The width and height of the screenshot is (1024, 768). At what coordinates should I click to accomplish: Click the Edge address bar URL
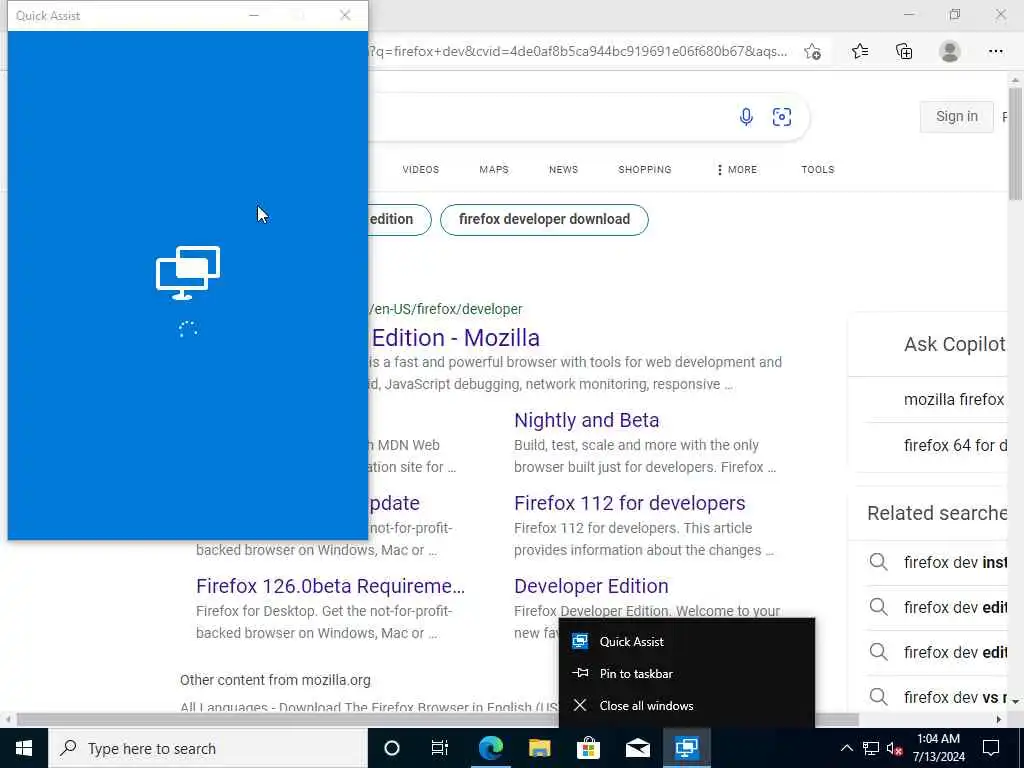(x=578, y=51)
